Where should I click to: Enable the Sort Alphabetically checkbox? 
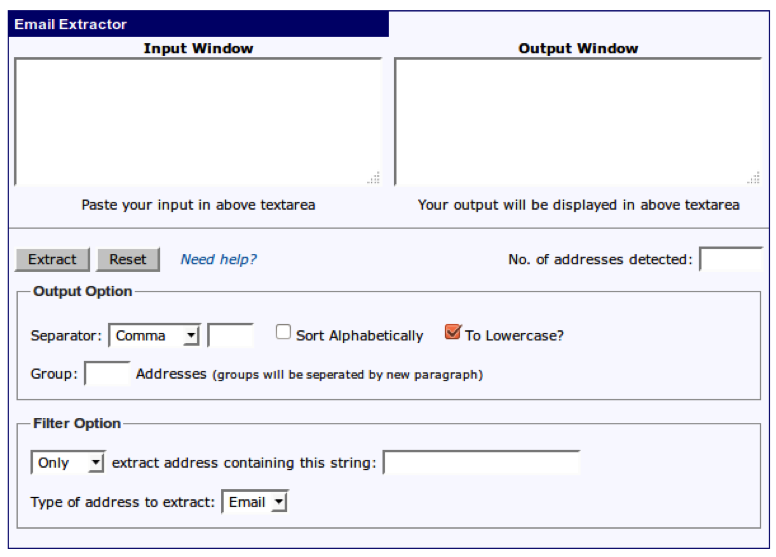pos(283,332)
